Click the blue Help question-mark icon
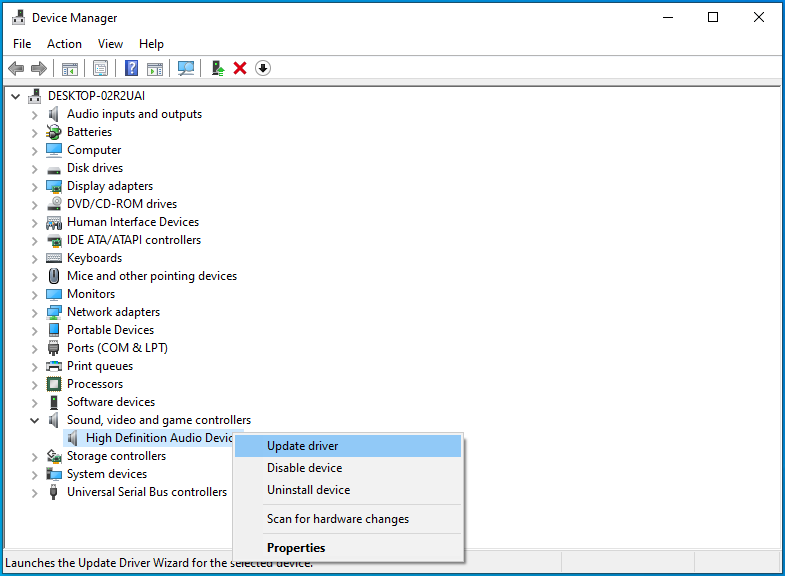Image resolution: width=785 pixels, height=576 pixels. coord(131,68)
